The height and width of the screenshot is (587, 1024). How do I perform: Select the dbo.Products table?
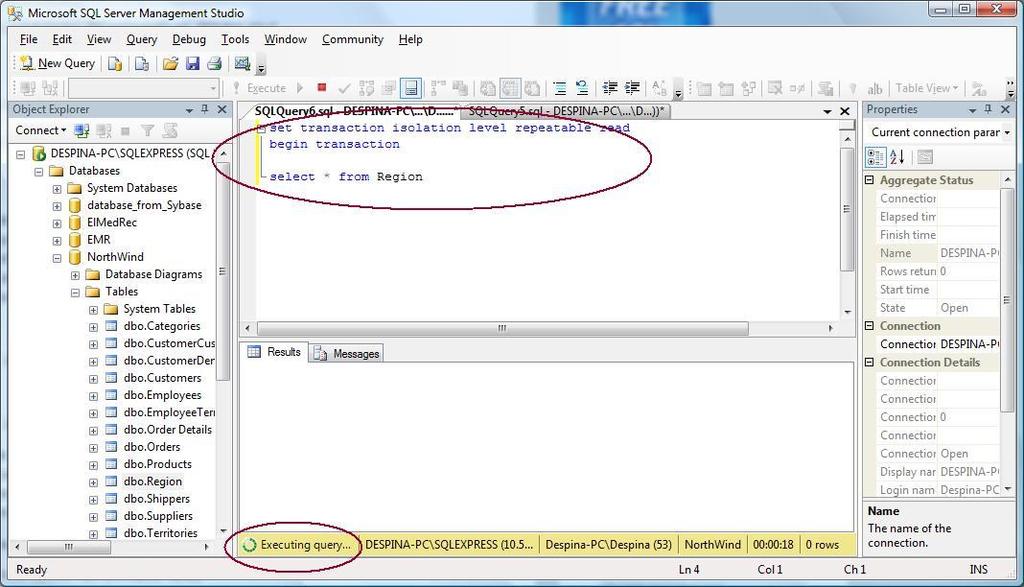click(x=157, y=464)
